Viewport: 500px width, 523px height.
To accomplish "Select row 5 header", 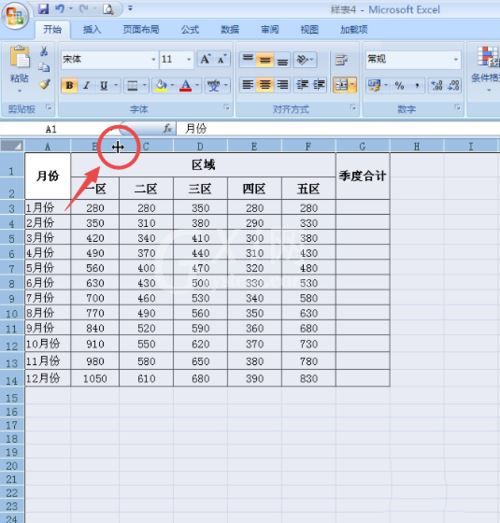I will pyautogui.click(x=12, y=238).
